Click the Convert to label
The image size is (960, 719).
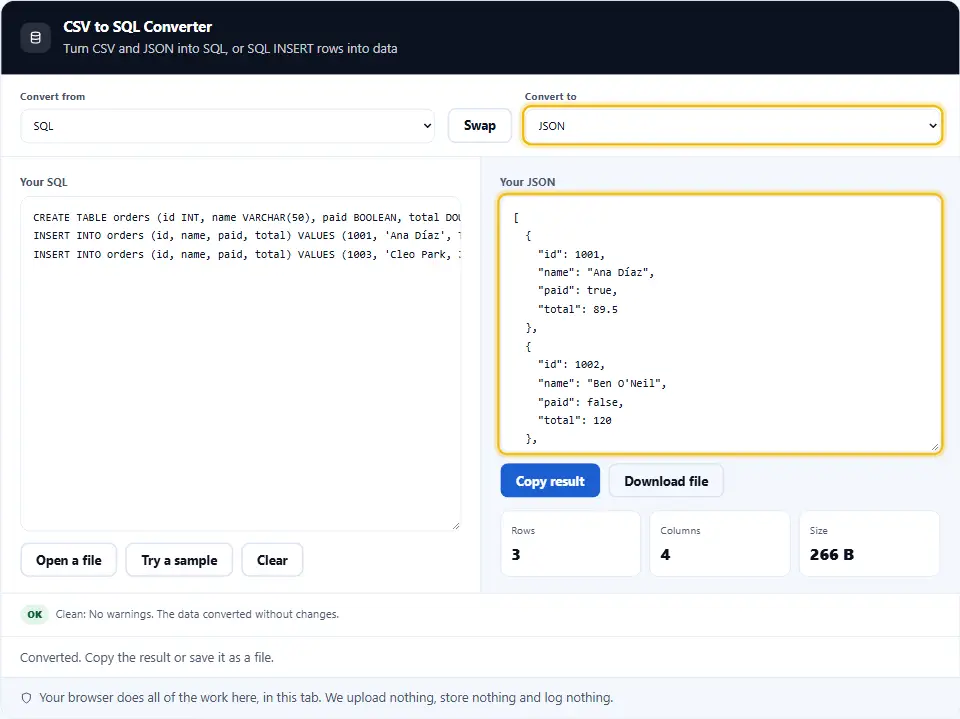[x=550, y=96]
